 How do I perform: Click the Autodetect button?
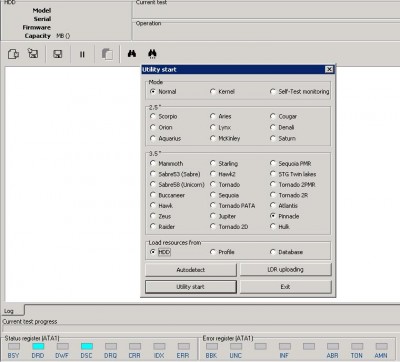click(191, 270)
